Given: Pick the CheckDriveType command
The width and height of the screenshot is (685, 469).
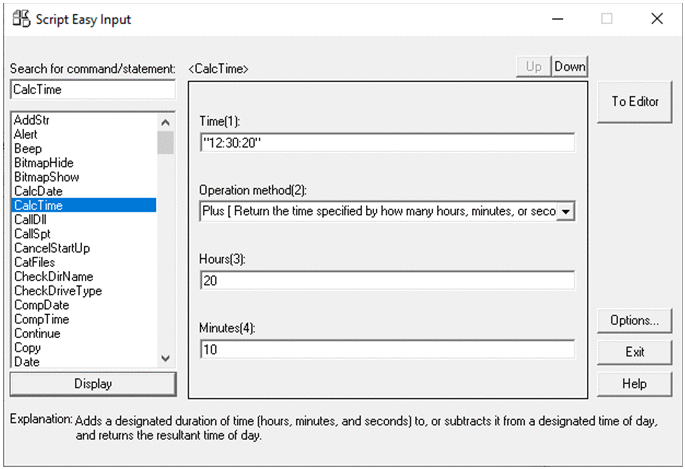Looking at the screenshot, I should click(58, 291).
